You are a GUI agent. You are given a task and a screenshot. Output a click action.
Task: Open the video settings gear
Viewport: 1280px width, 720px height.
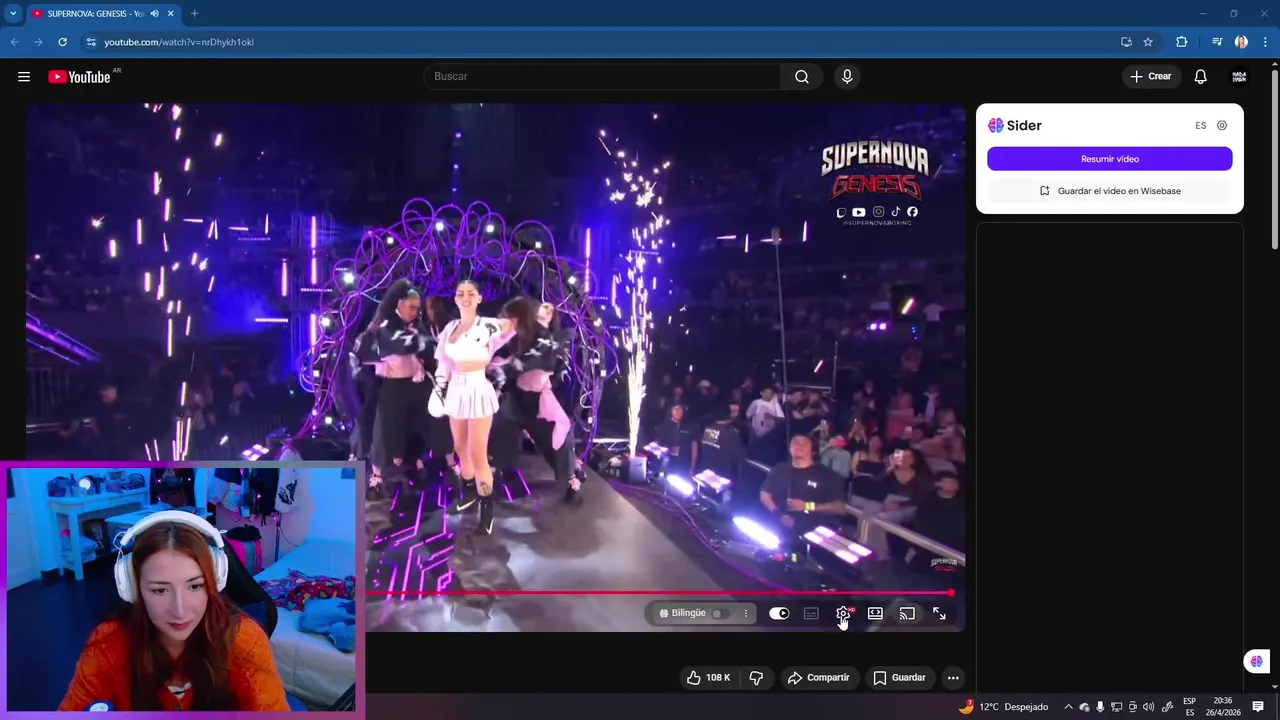point(843,613)
